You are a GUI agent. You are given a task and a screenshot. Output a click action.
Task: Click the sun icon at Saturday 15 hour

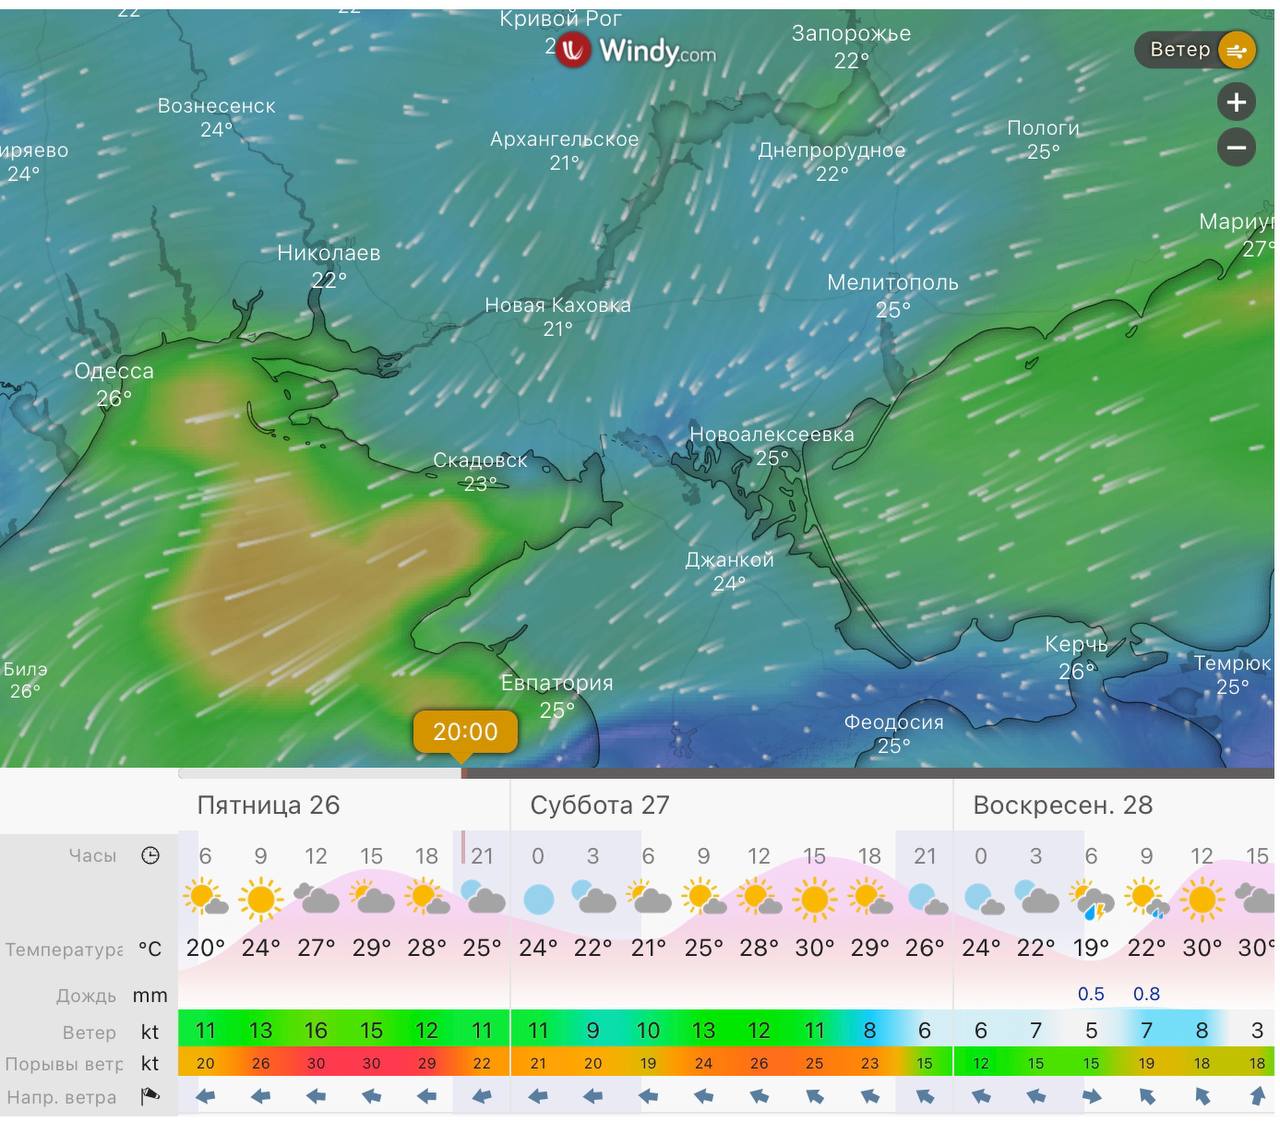click(814, 900)
